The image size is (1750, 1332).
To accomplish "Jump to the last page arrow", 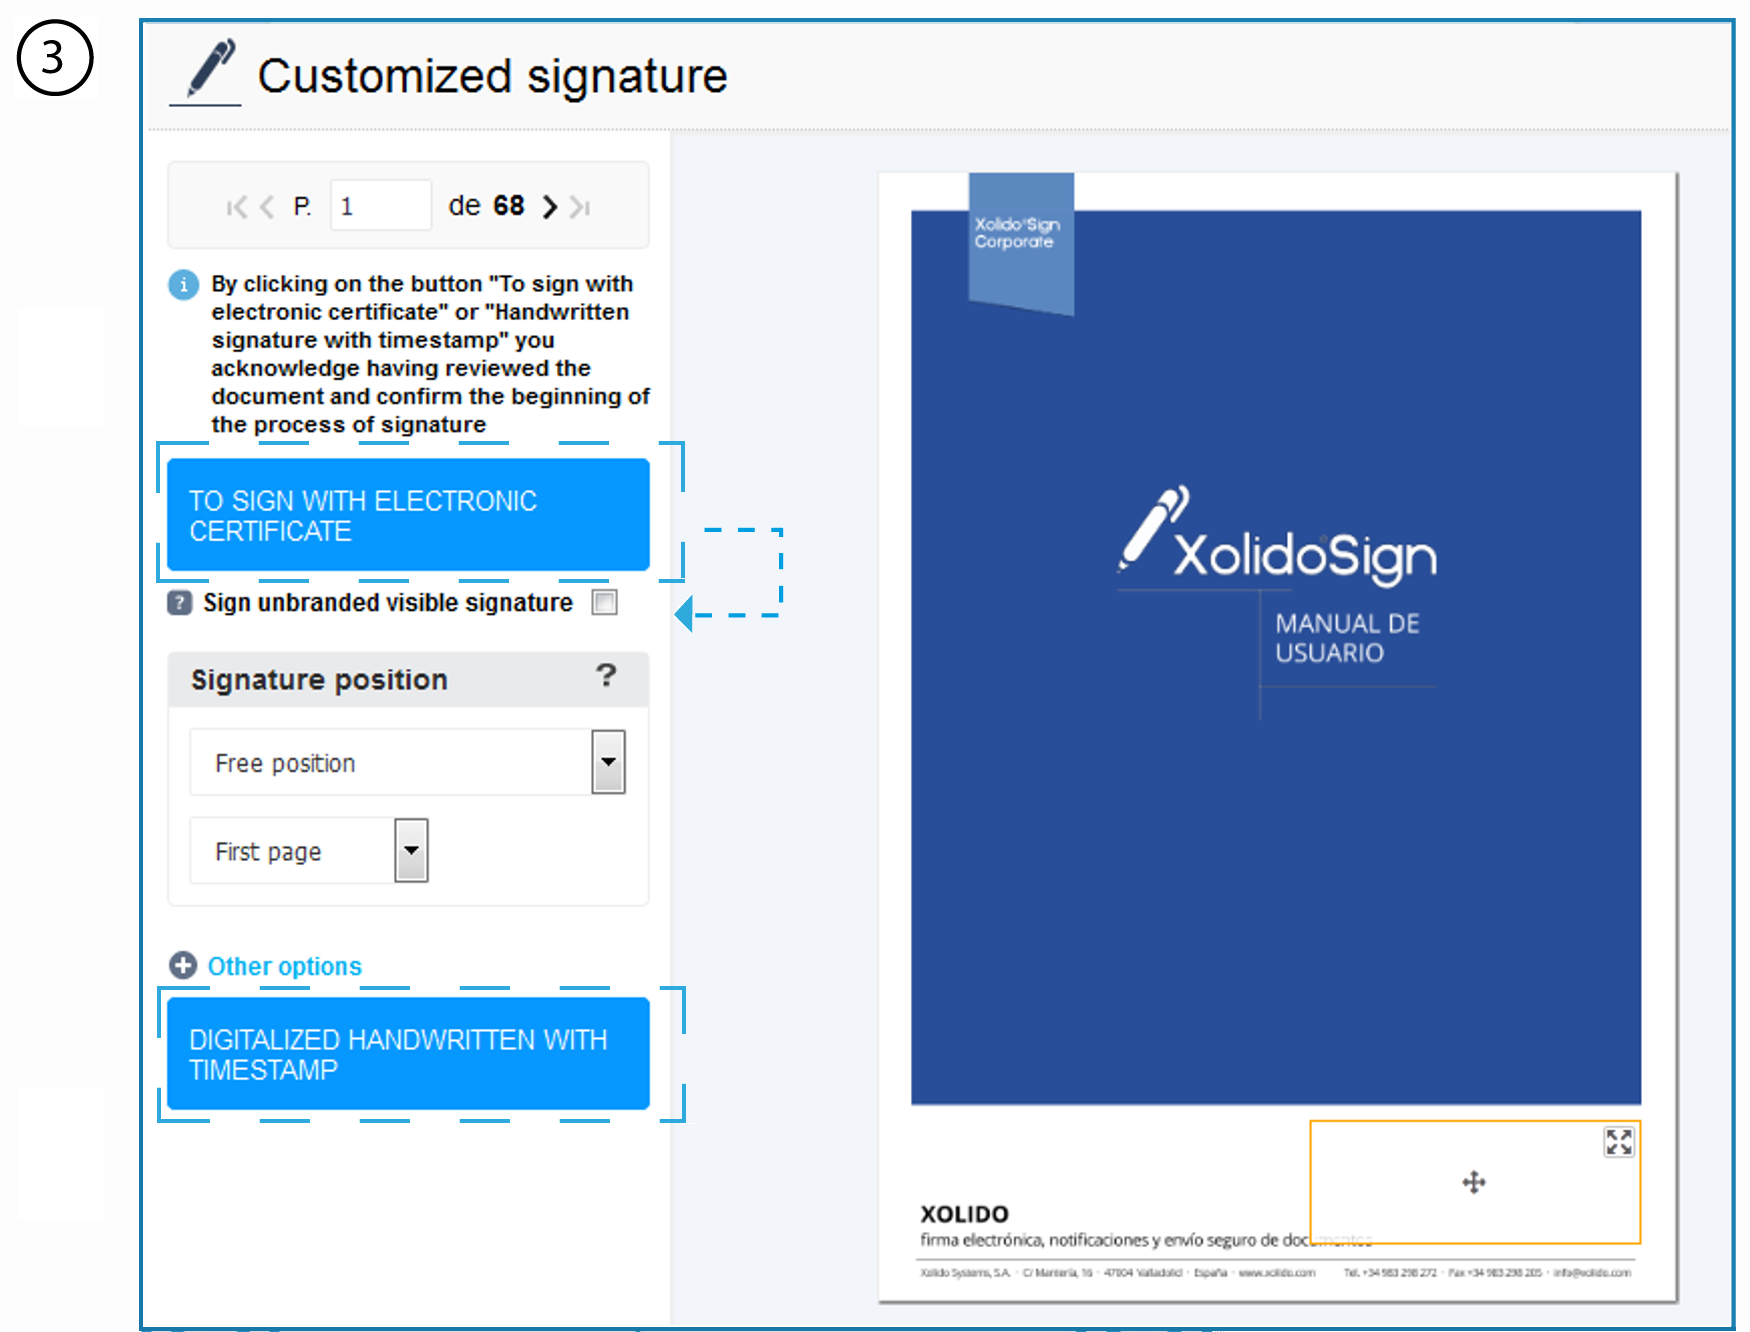I will tap(581, 207).
